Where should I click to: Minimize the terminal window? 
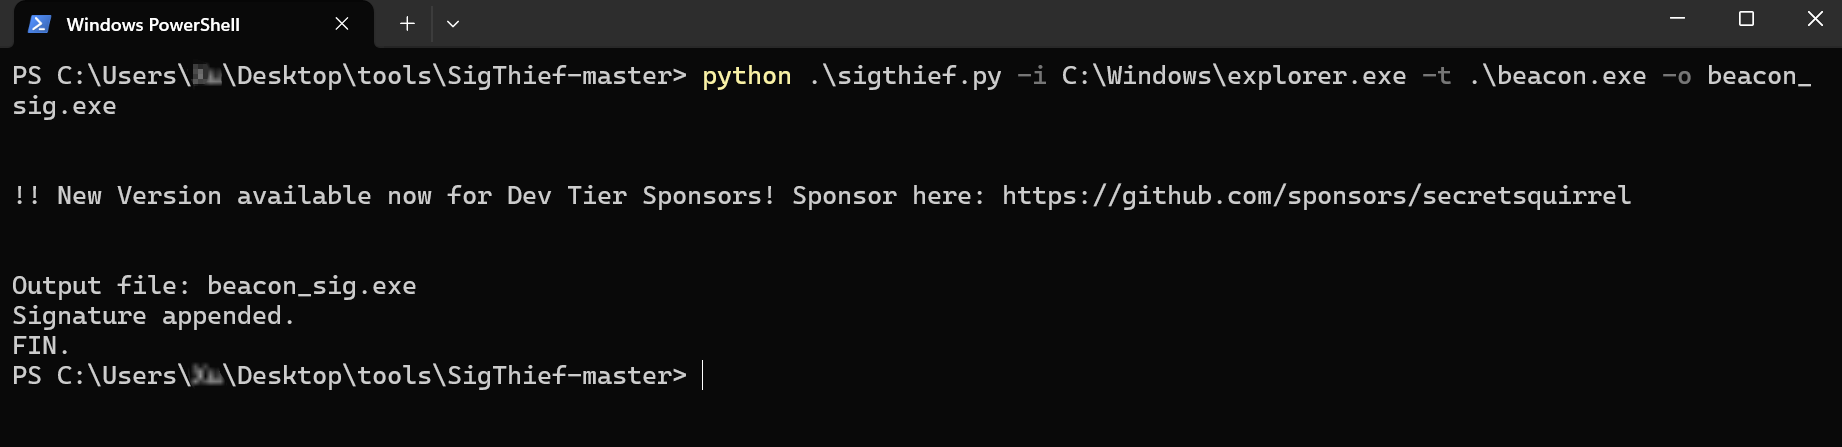[x=1678, y=19]
